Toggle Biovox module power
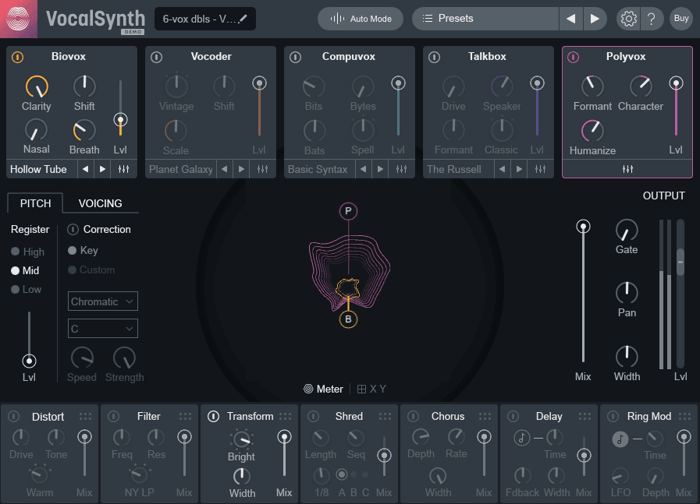 17,57
